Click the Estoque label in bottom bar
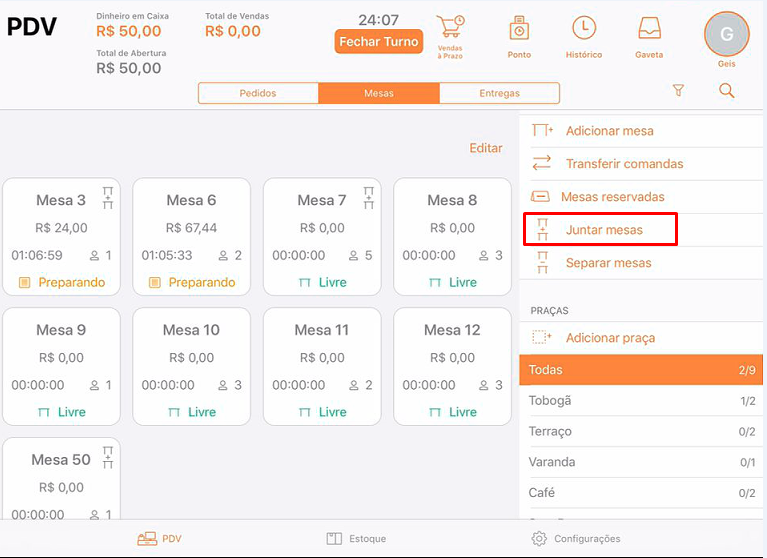The image size is (767, 558). click(x=367, y=538)
